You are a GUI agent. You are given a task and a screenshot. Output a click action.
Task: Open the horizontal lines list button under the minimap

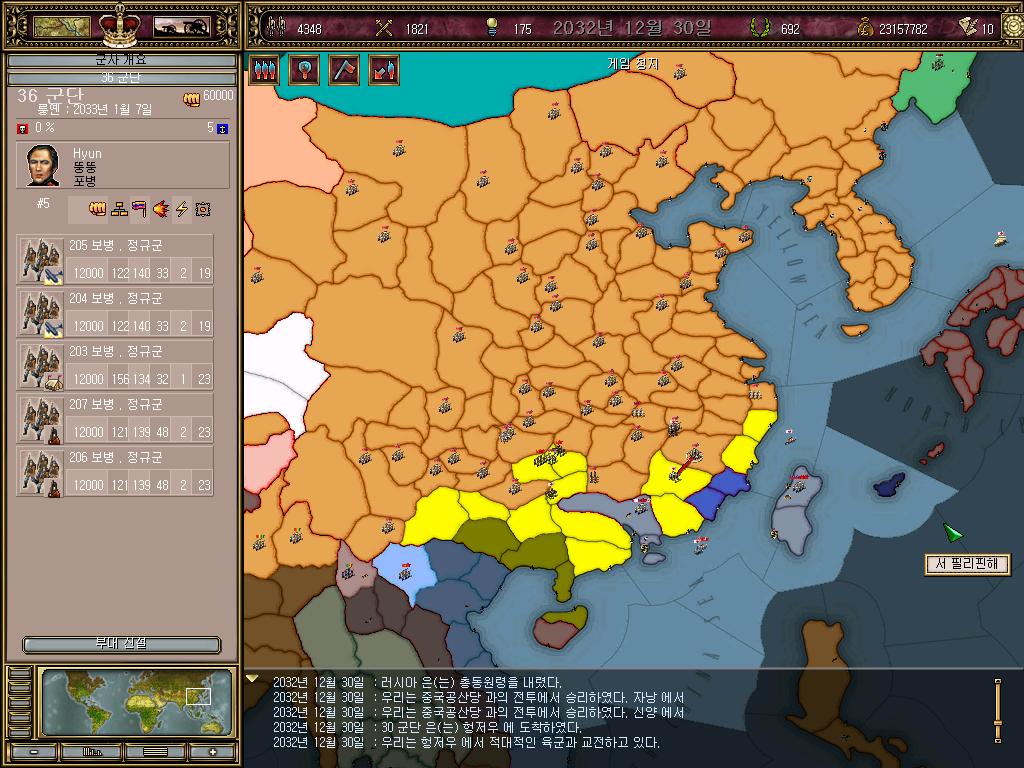[155, 752]
